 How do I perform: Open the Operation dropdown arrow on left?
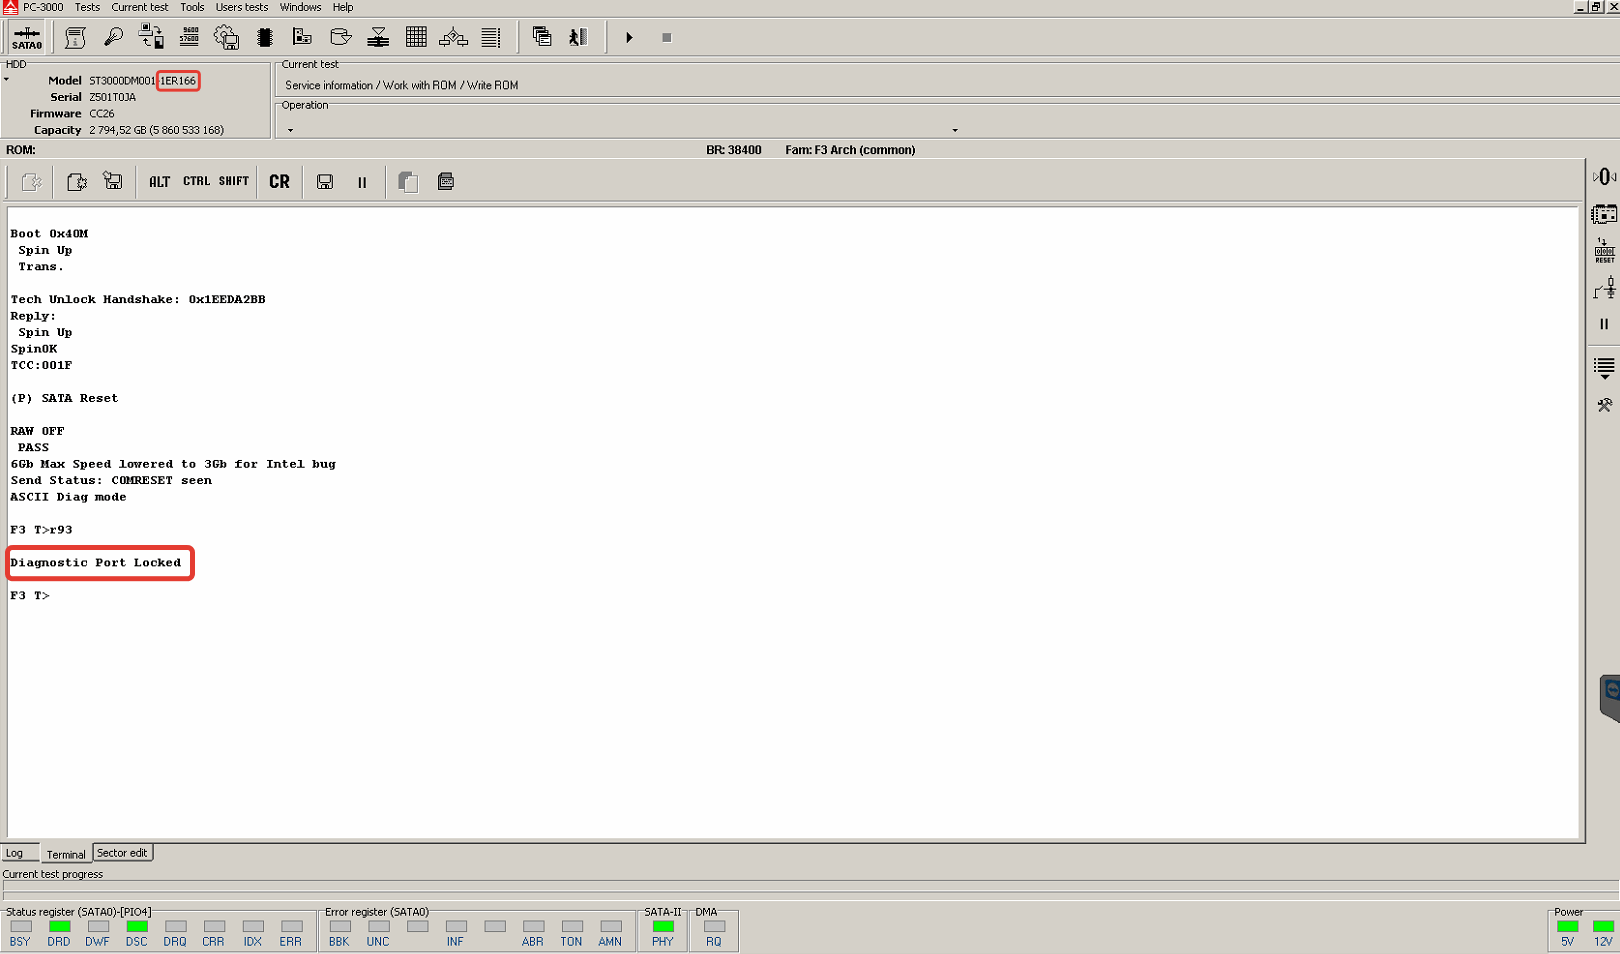[x=290, y=130]
